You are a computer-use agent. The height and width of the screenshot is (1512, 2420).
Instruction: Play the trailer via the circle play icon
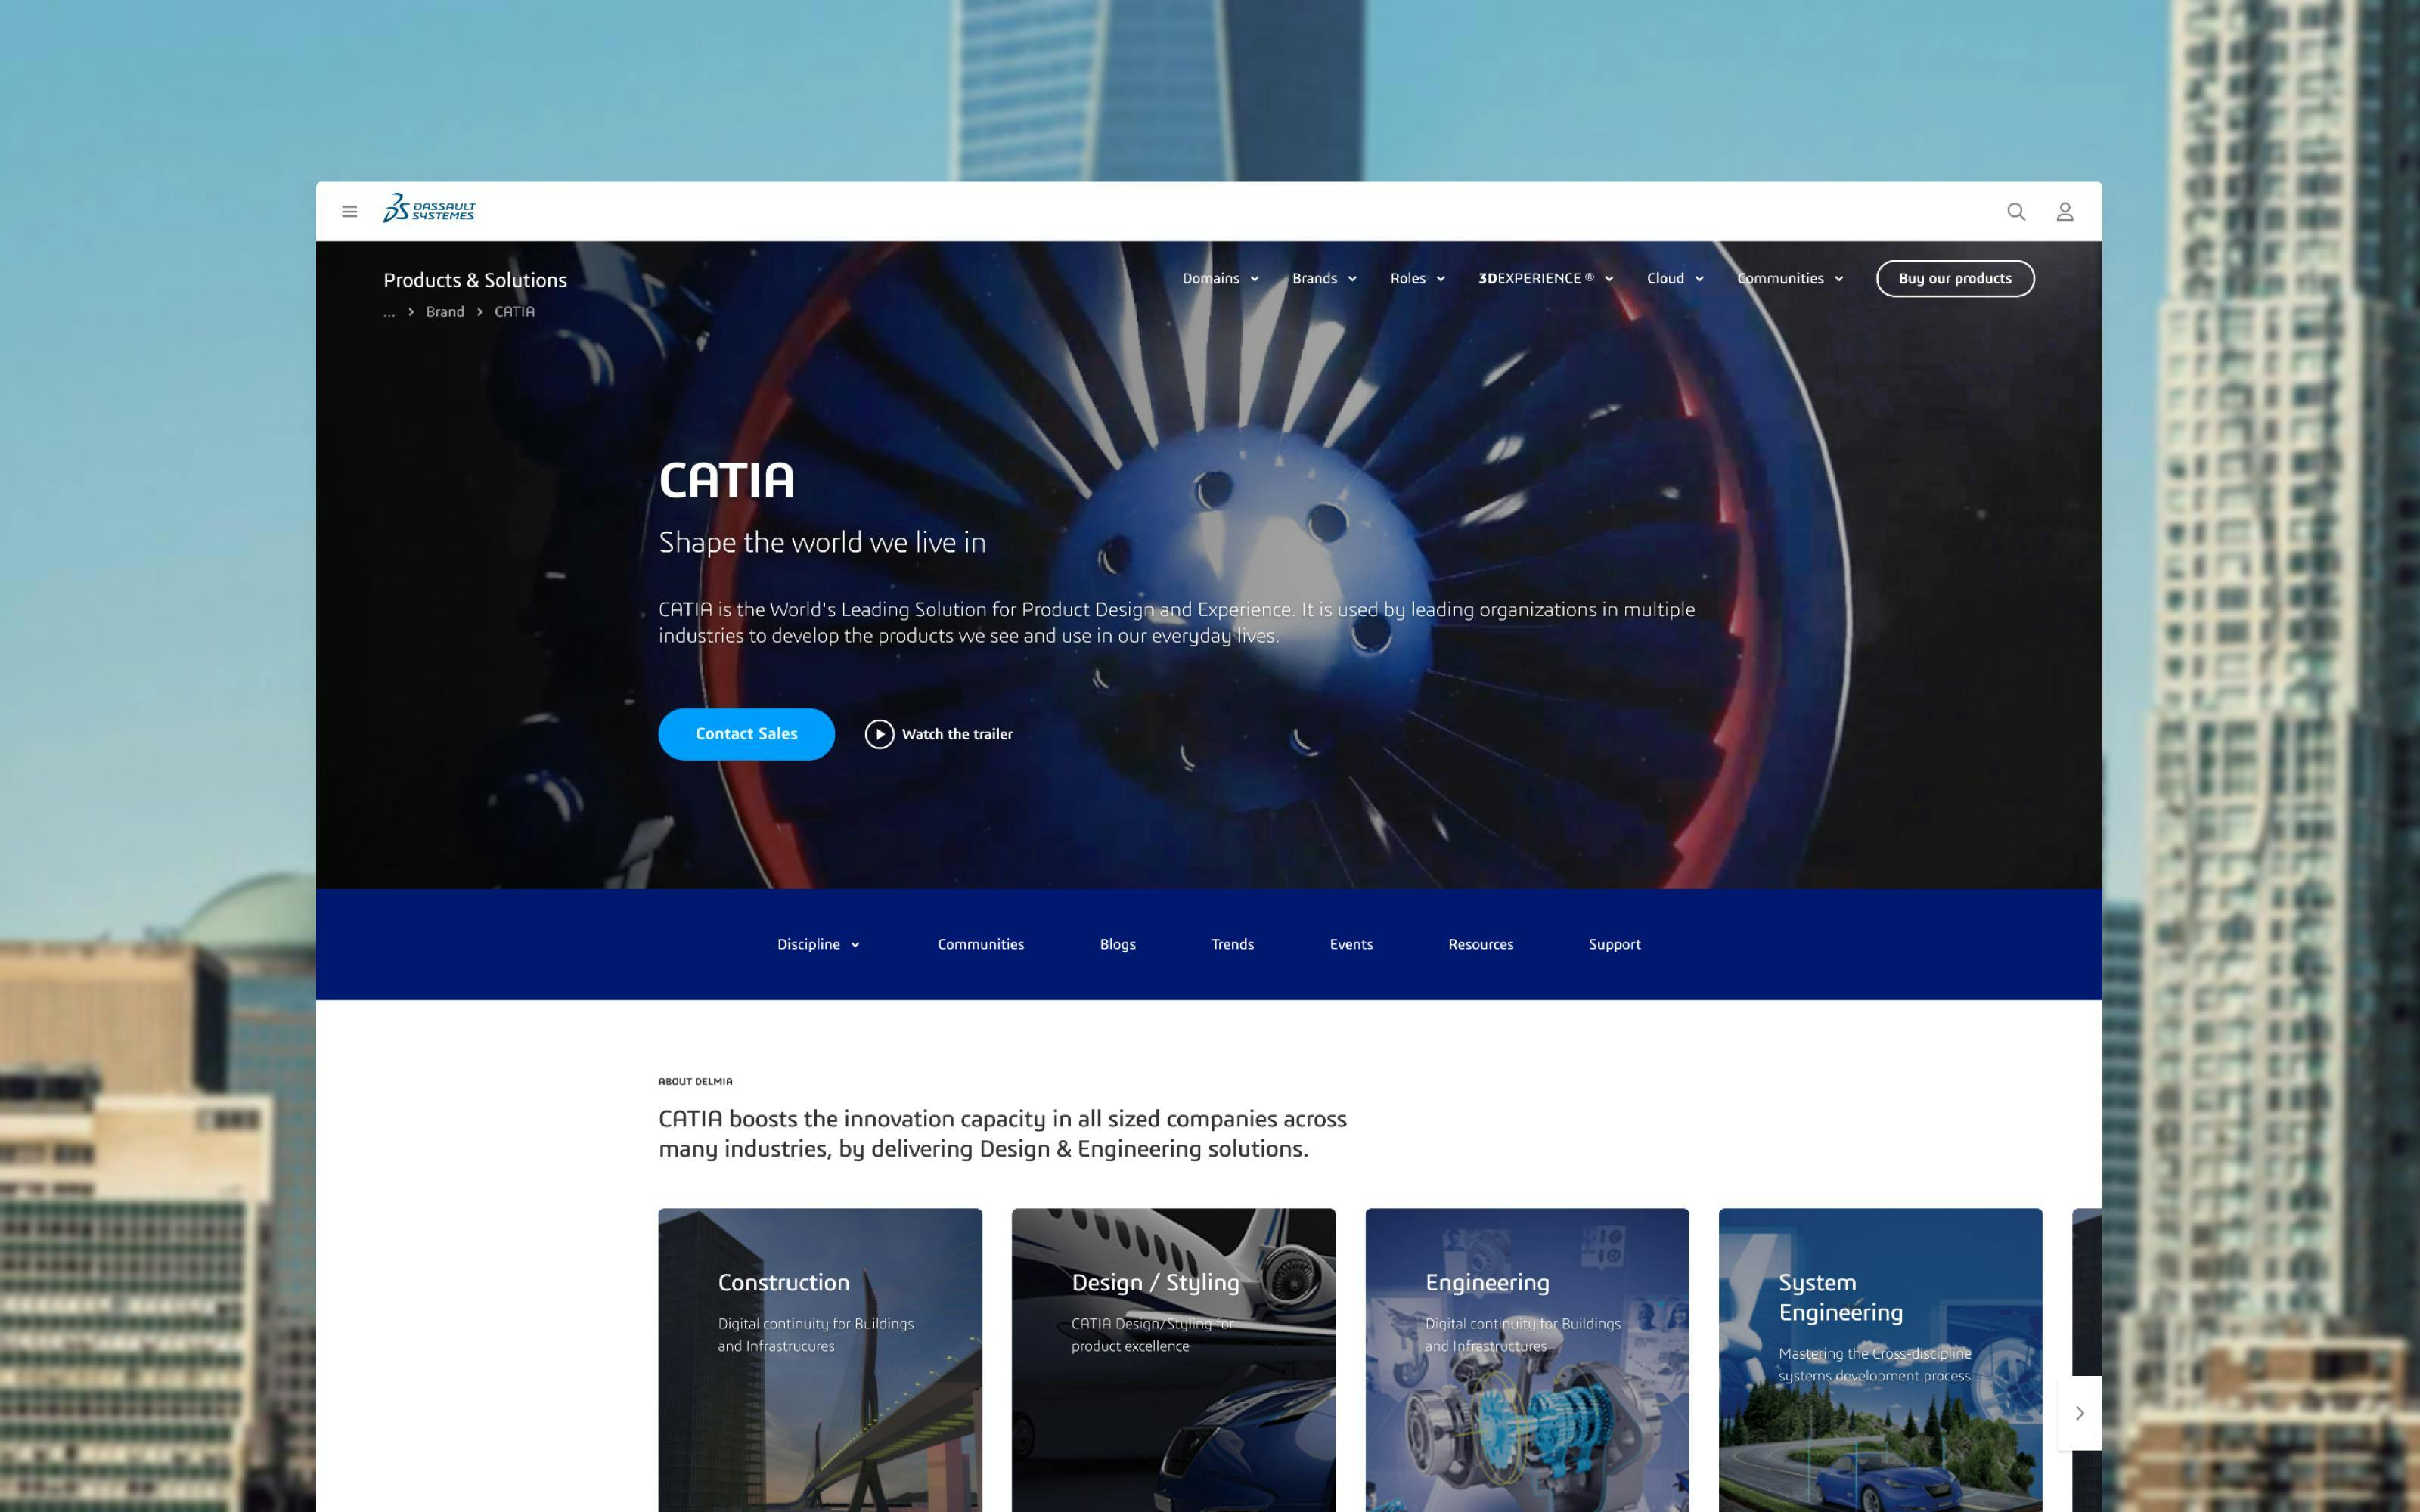[879, 734]
